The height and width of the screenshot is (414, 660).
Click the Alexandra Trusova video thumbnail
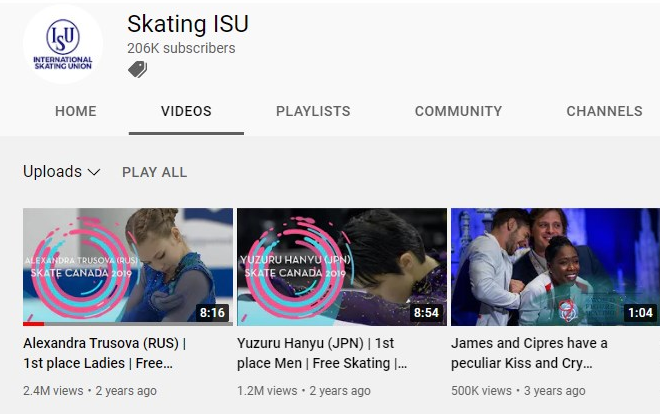128,267
